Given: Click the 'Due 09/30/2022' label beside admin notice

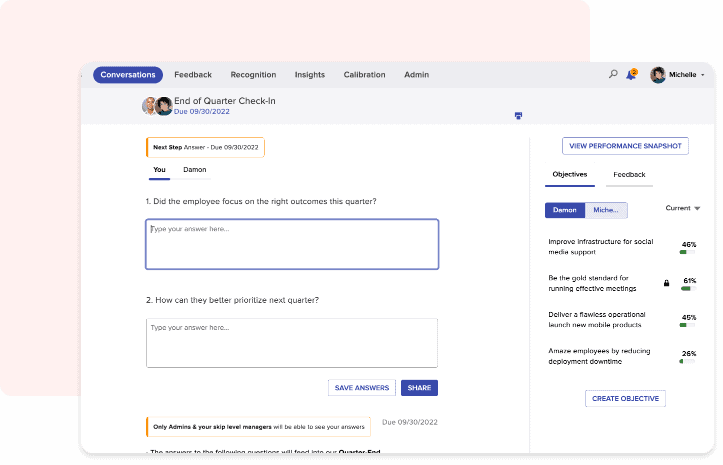Looking at the screenshot, I should click(x=410, y=423).
